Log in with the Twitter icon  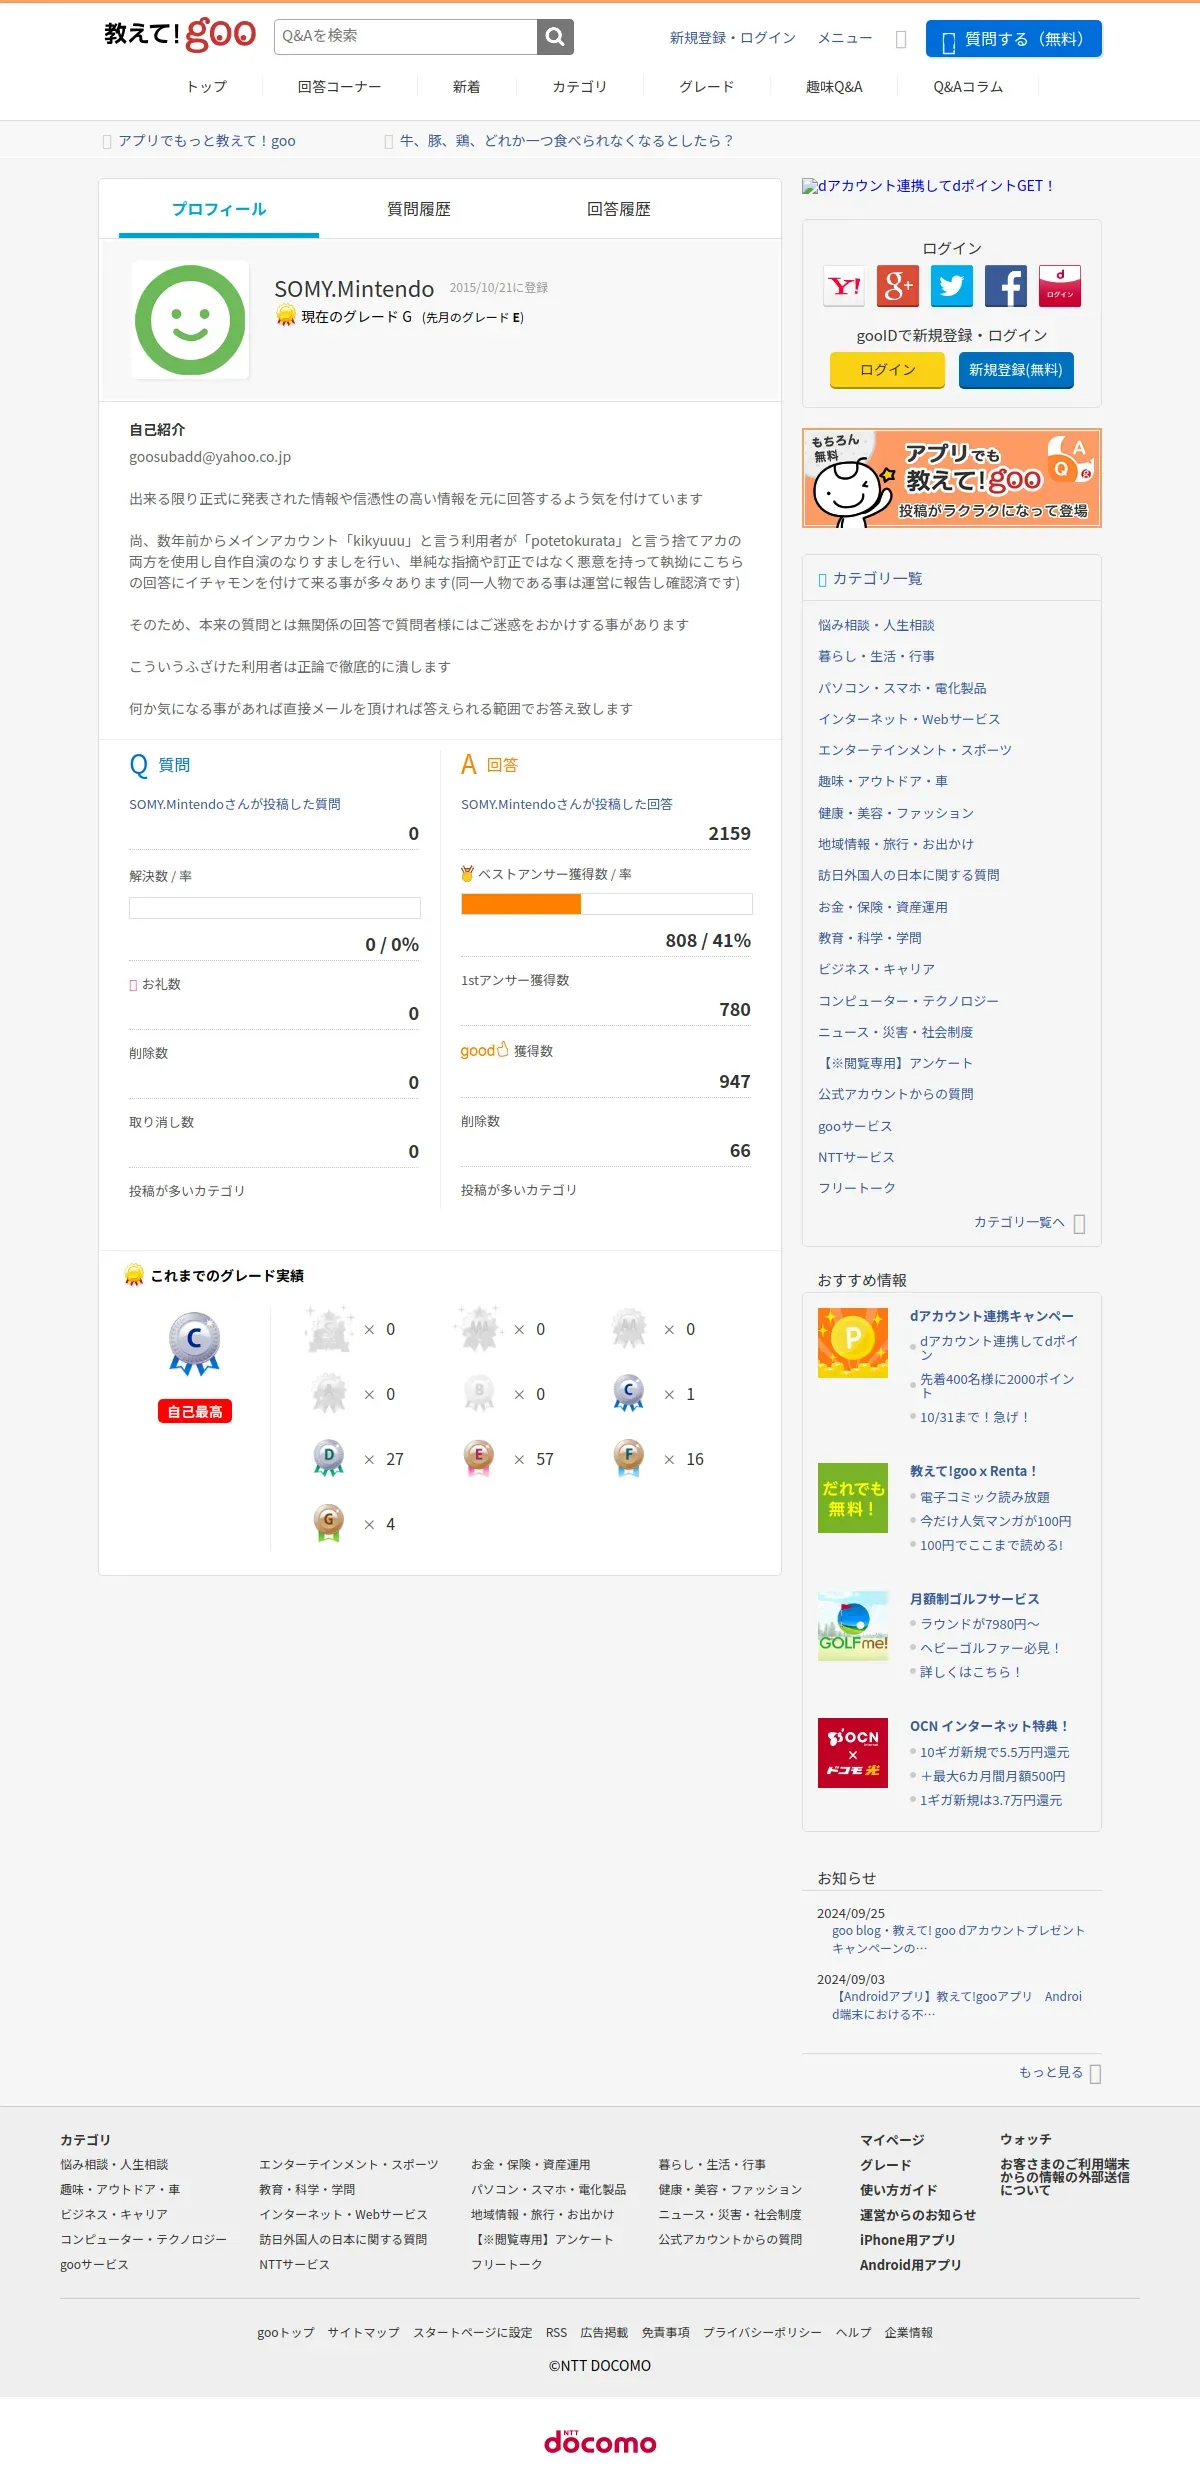click(x=952, y=286)
